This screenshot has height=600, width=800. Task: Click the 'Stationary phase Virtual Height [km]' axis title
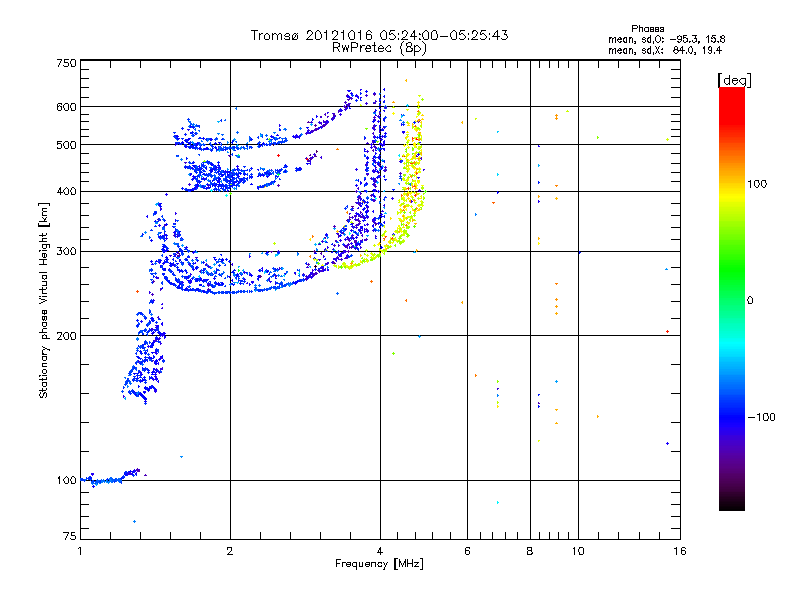point(44,301)
